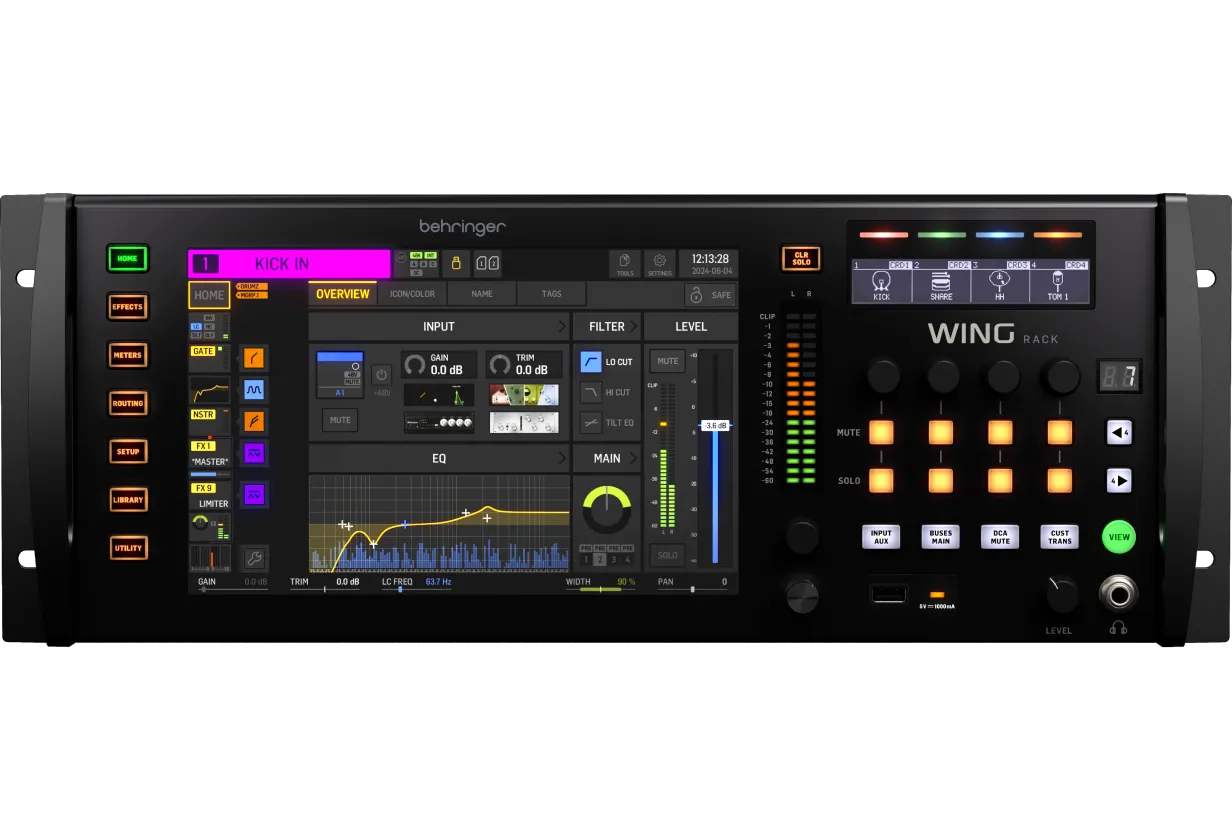
Task: Open the TAGS tab
Action: (x=551, y=294)
